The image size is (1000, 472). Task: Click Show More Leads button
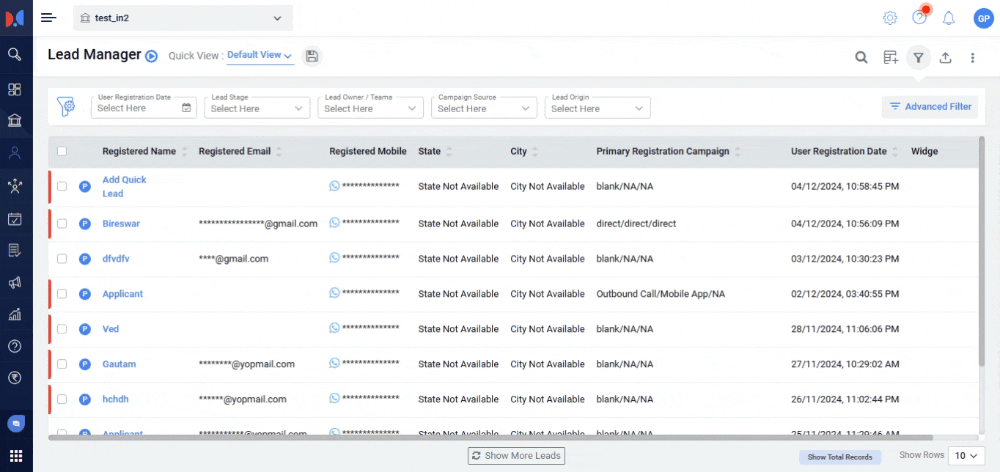pos(517,455)
